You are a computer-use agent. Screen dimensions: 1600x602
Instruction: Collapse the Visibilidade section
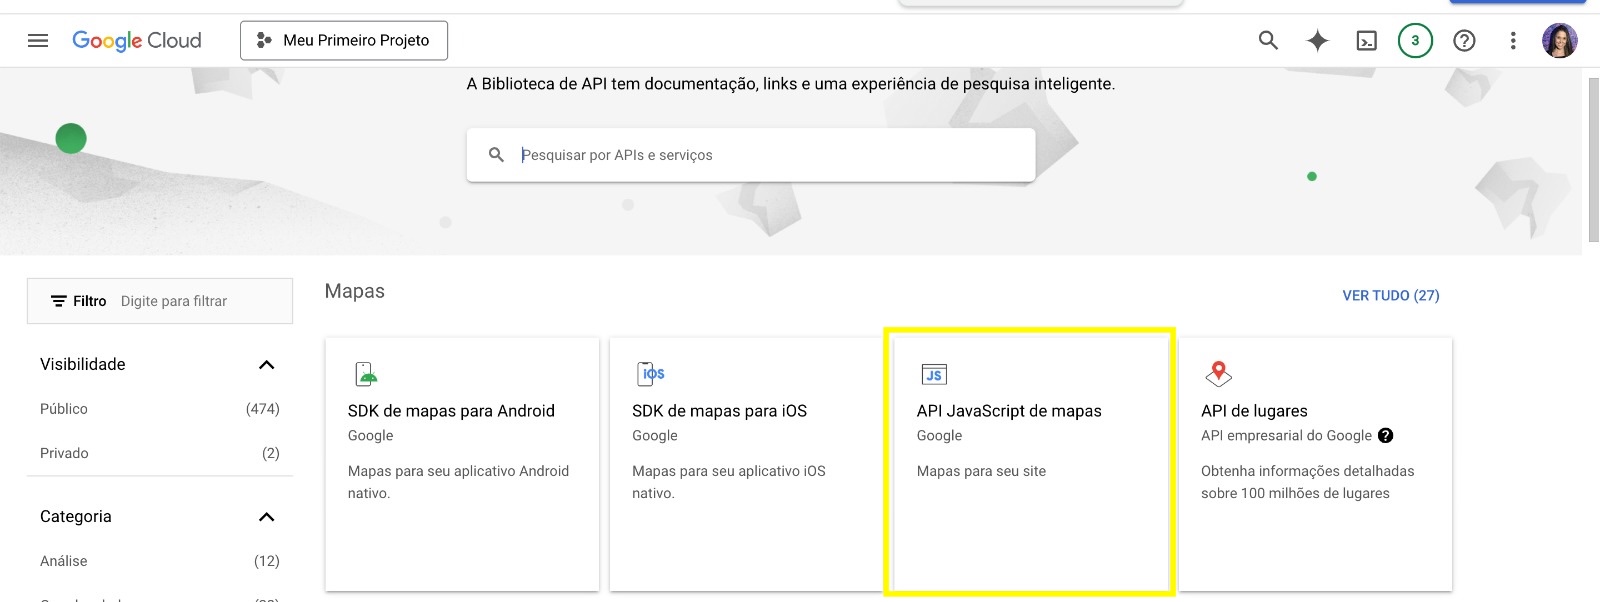coord(266,365)
